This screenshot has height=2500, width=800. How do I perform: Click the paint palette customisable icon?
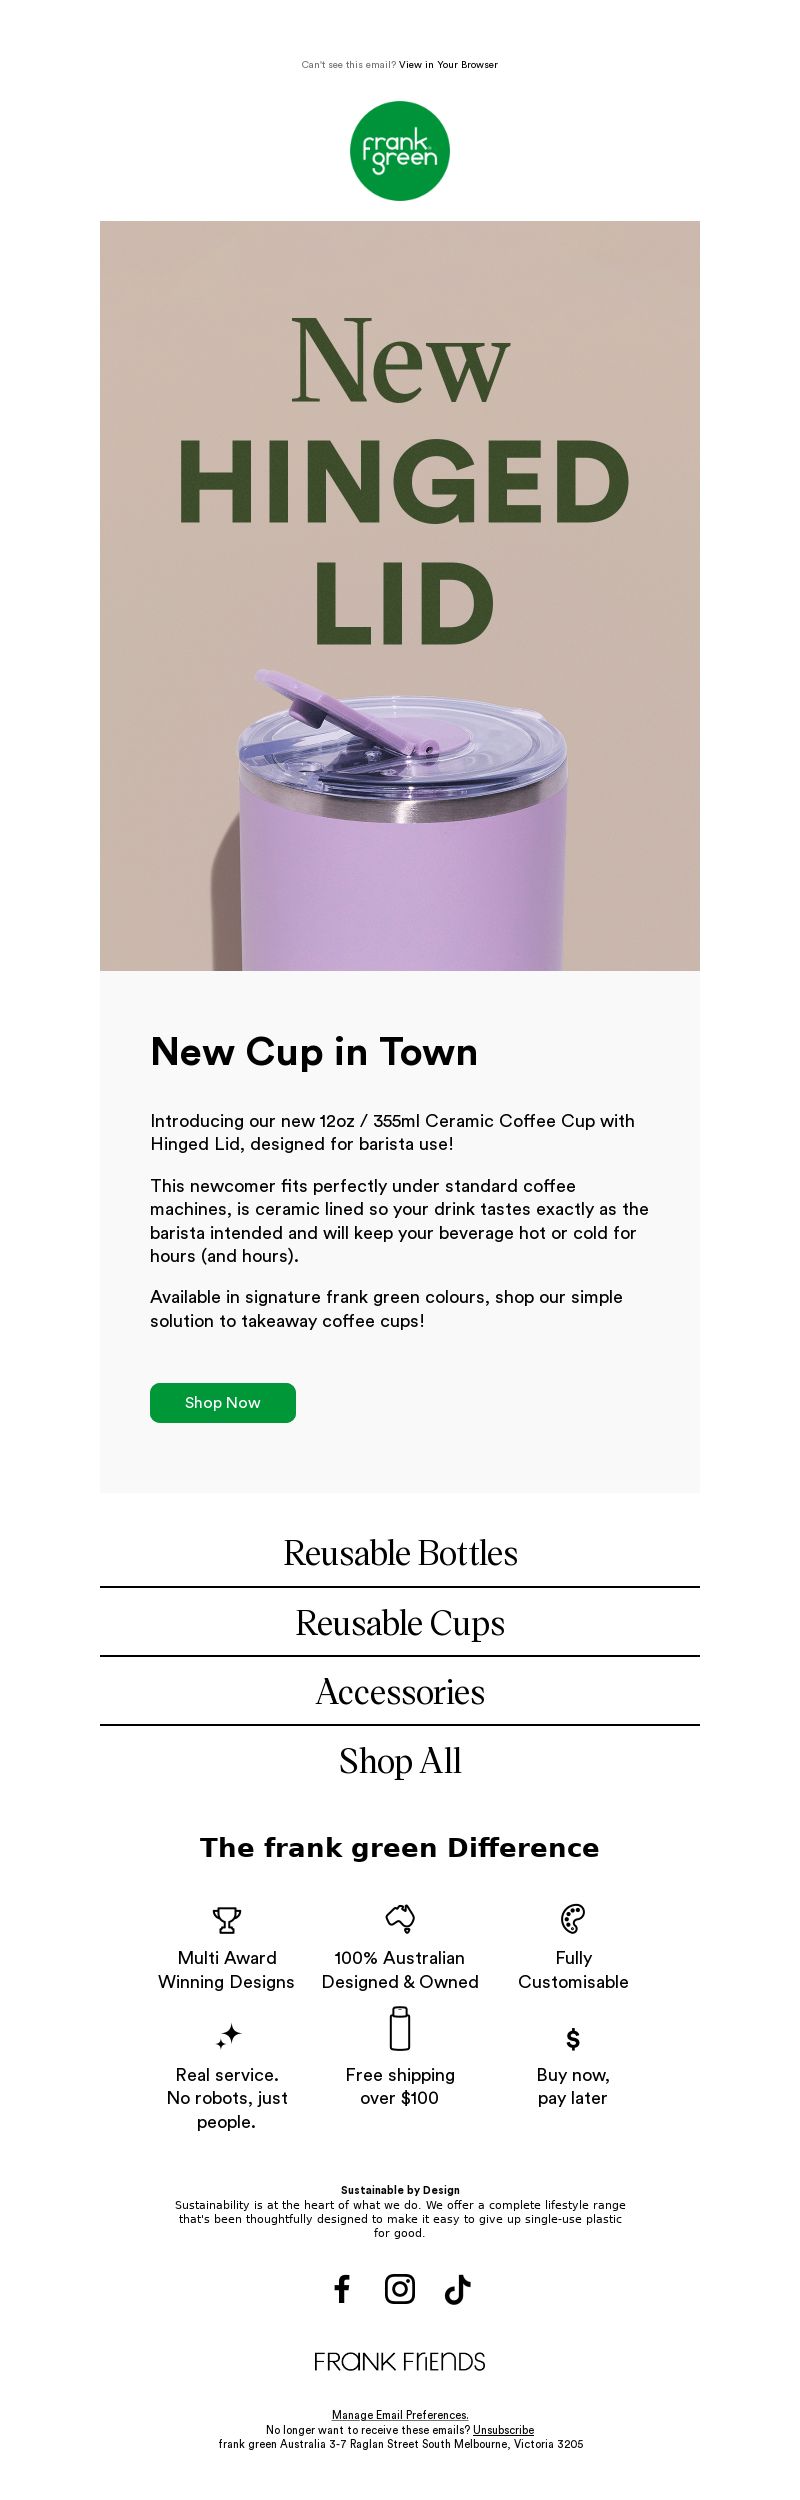click(573, 1919)
